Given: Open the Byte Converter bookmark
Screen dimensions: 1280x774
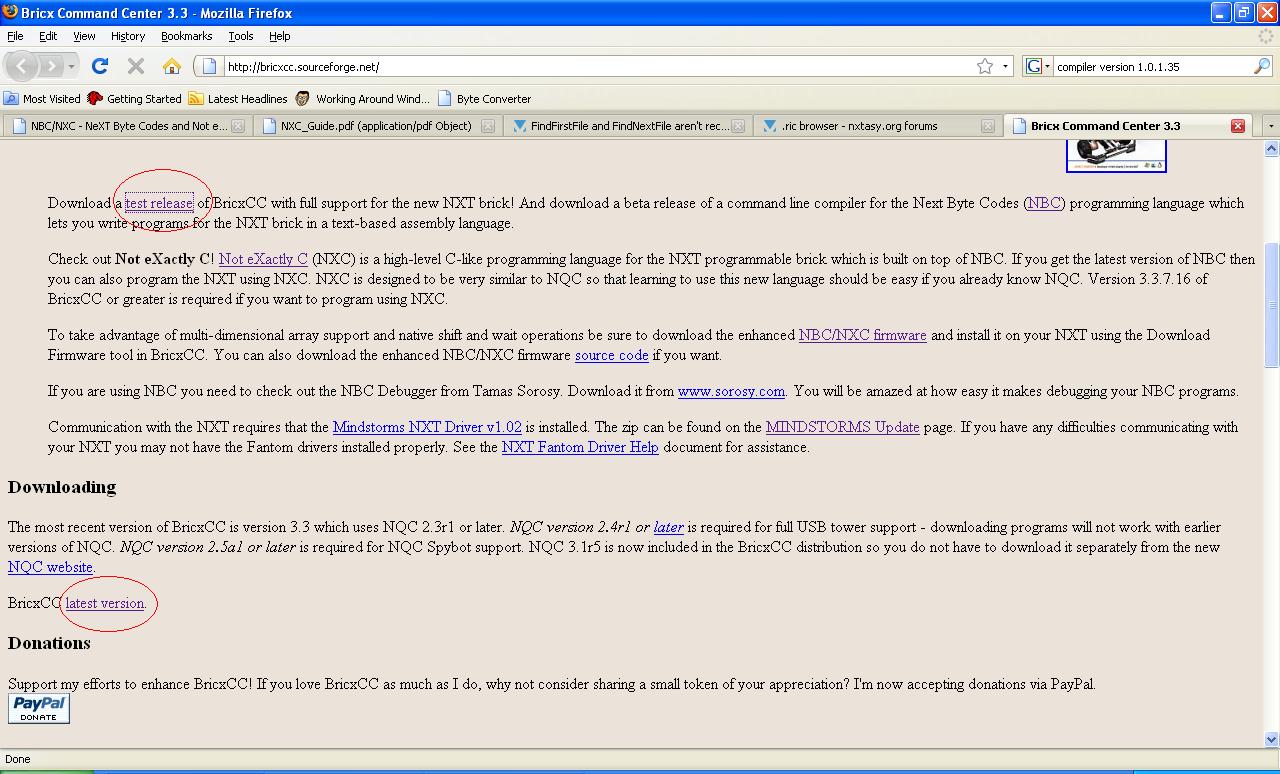Looking at the screenshot, I should coord(485,98).
